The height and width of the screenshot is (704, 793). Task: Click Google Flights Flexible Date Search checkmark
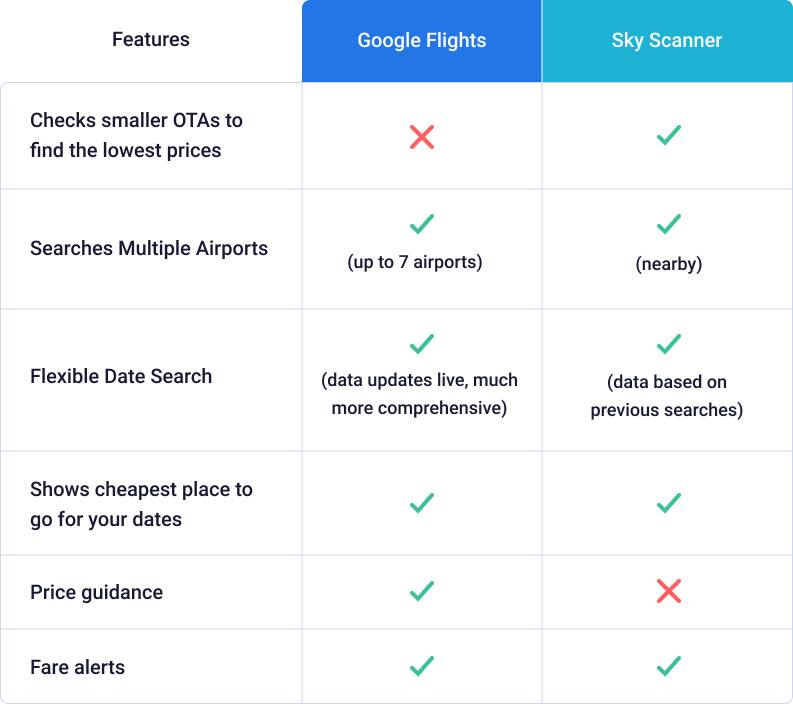tap(422, 344)
